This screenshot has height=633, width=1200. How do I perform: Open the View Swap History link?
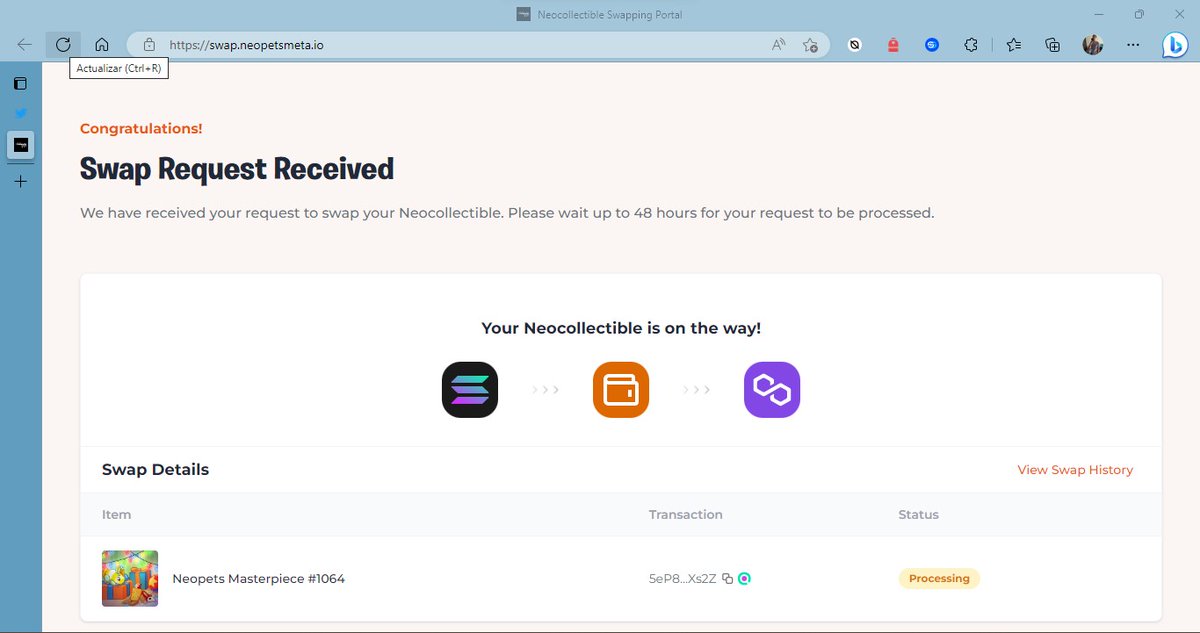point(1075,470)
